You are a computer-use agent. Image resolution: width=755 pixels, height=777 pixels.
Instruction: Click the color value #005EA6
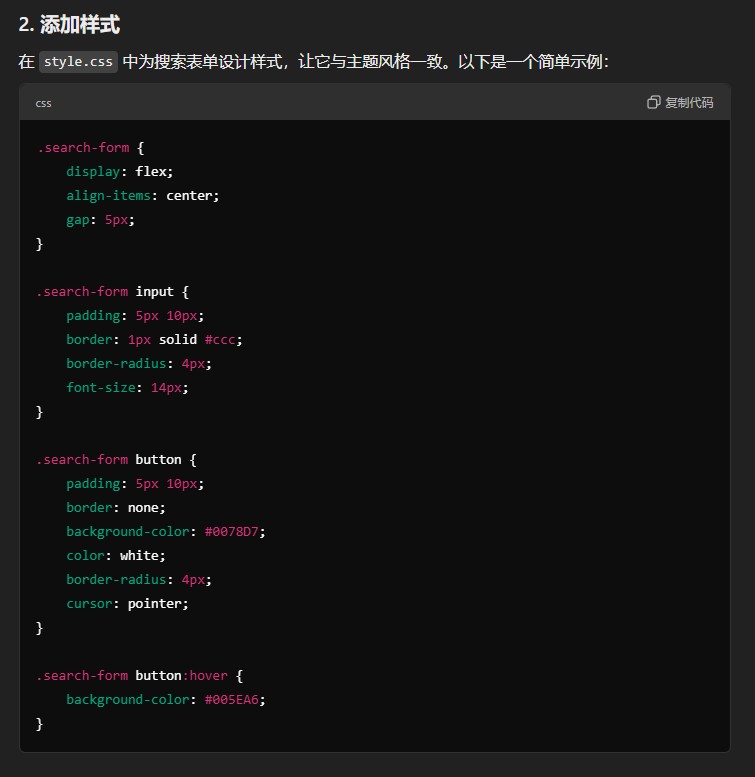coord(231,700)
